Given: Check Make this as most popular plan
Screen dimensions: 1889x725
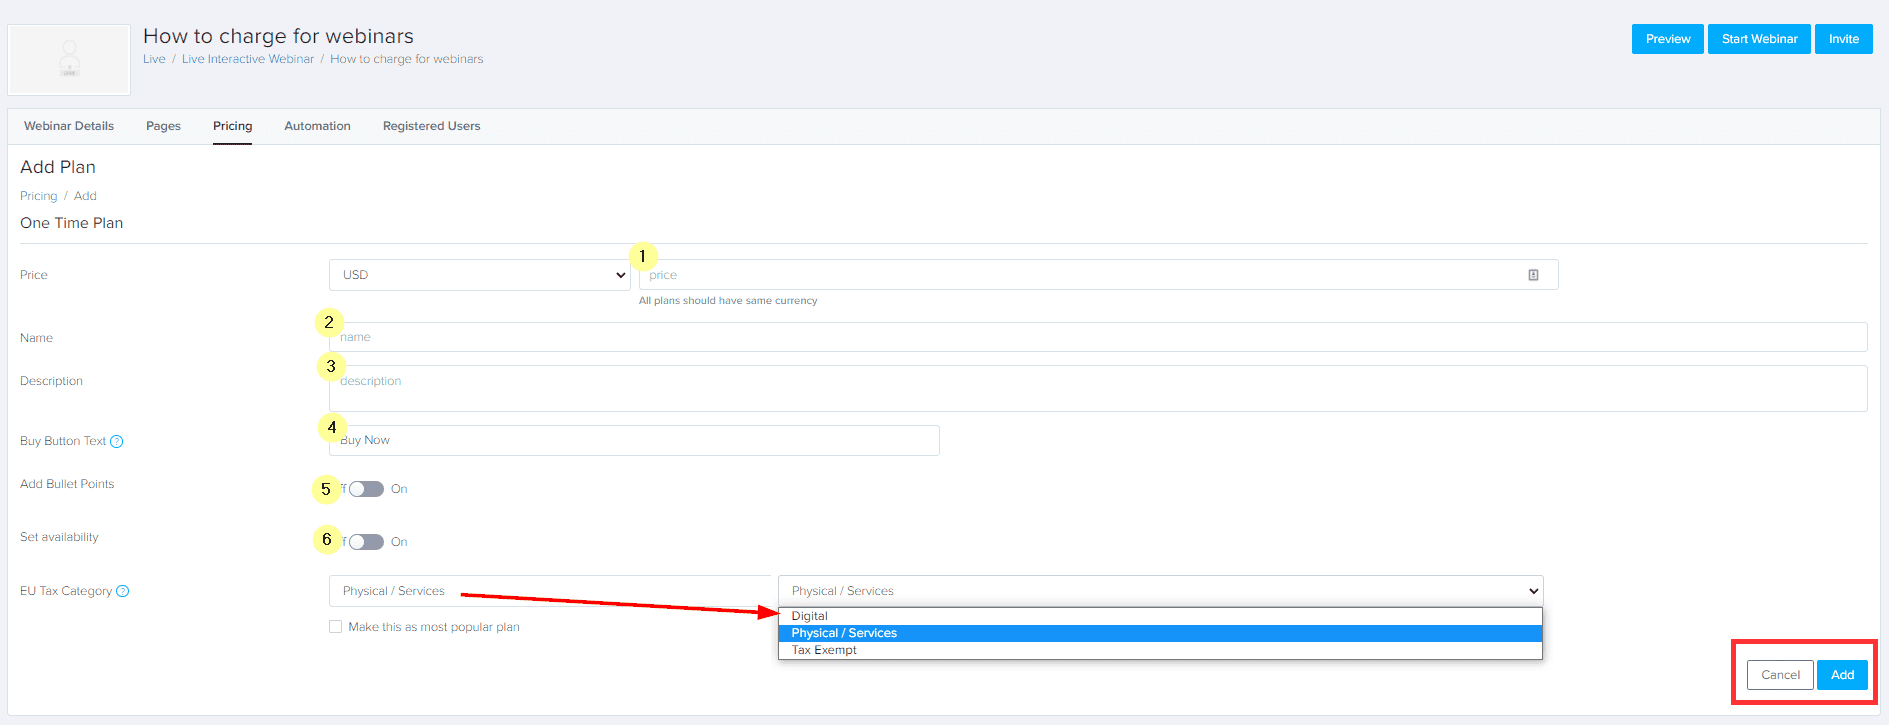Looking at the screenshot, I should 336,627.
